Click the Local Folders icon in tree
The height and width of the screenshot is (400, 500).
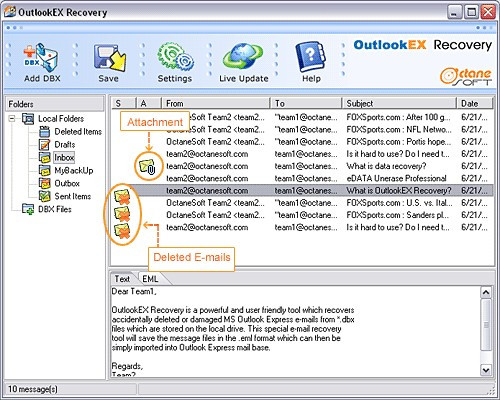pos(28,119)
